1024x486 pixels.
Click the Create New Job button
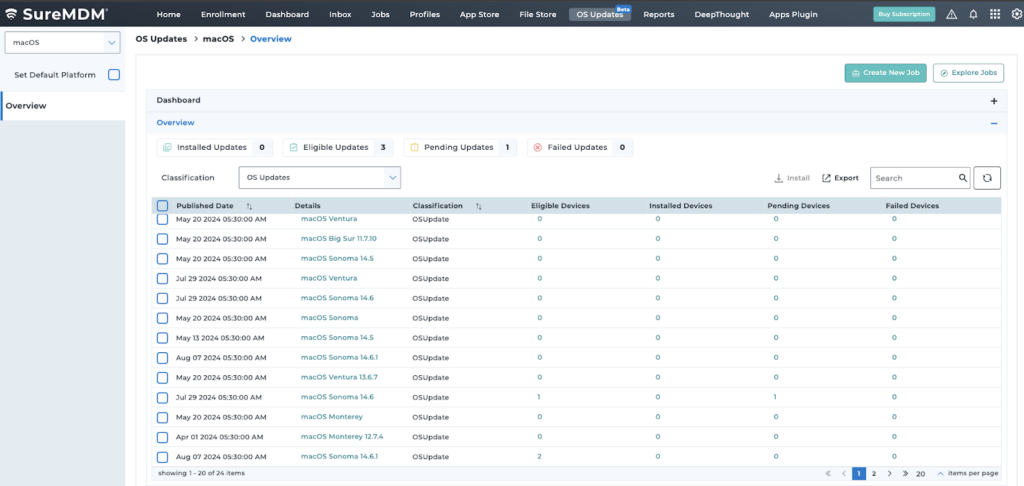(x=886, y=73)
